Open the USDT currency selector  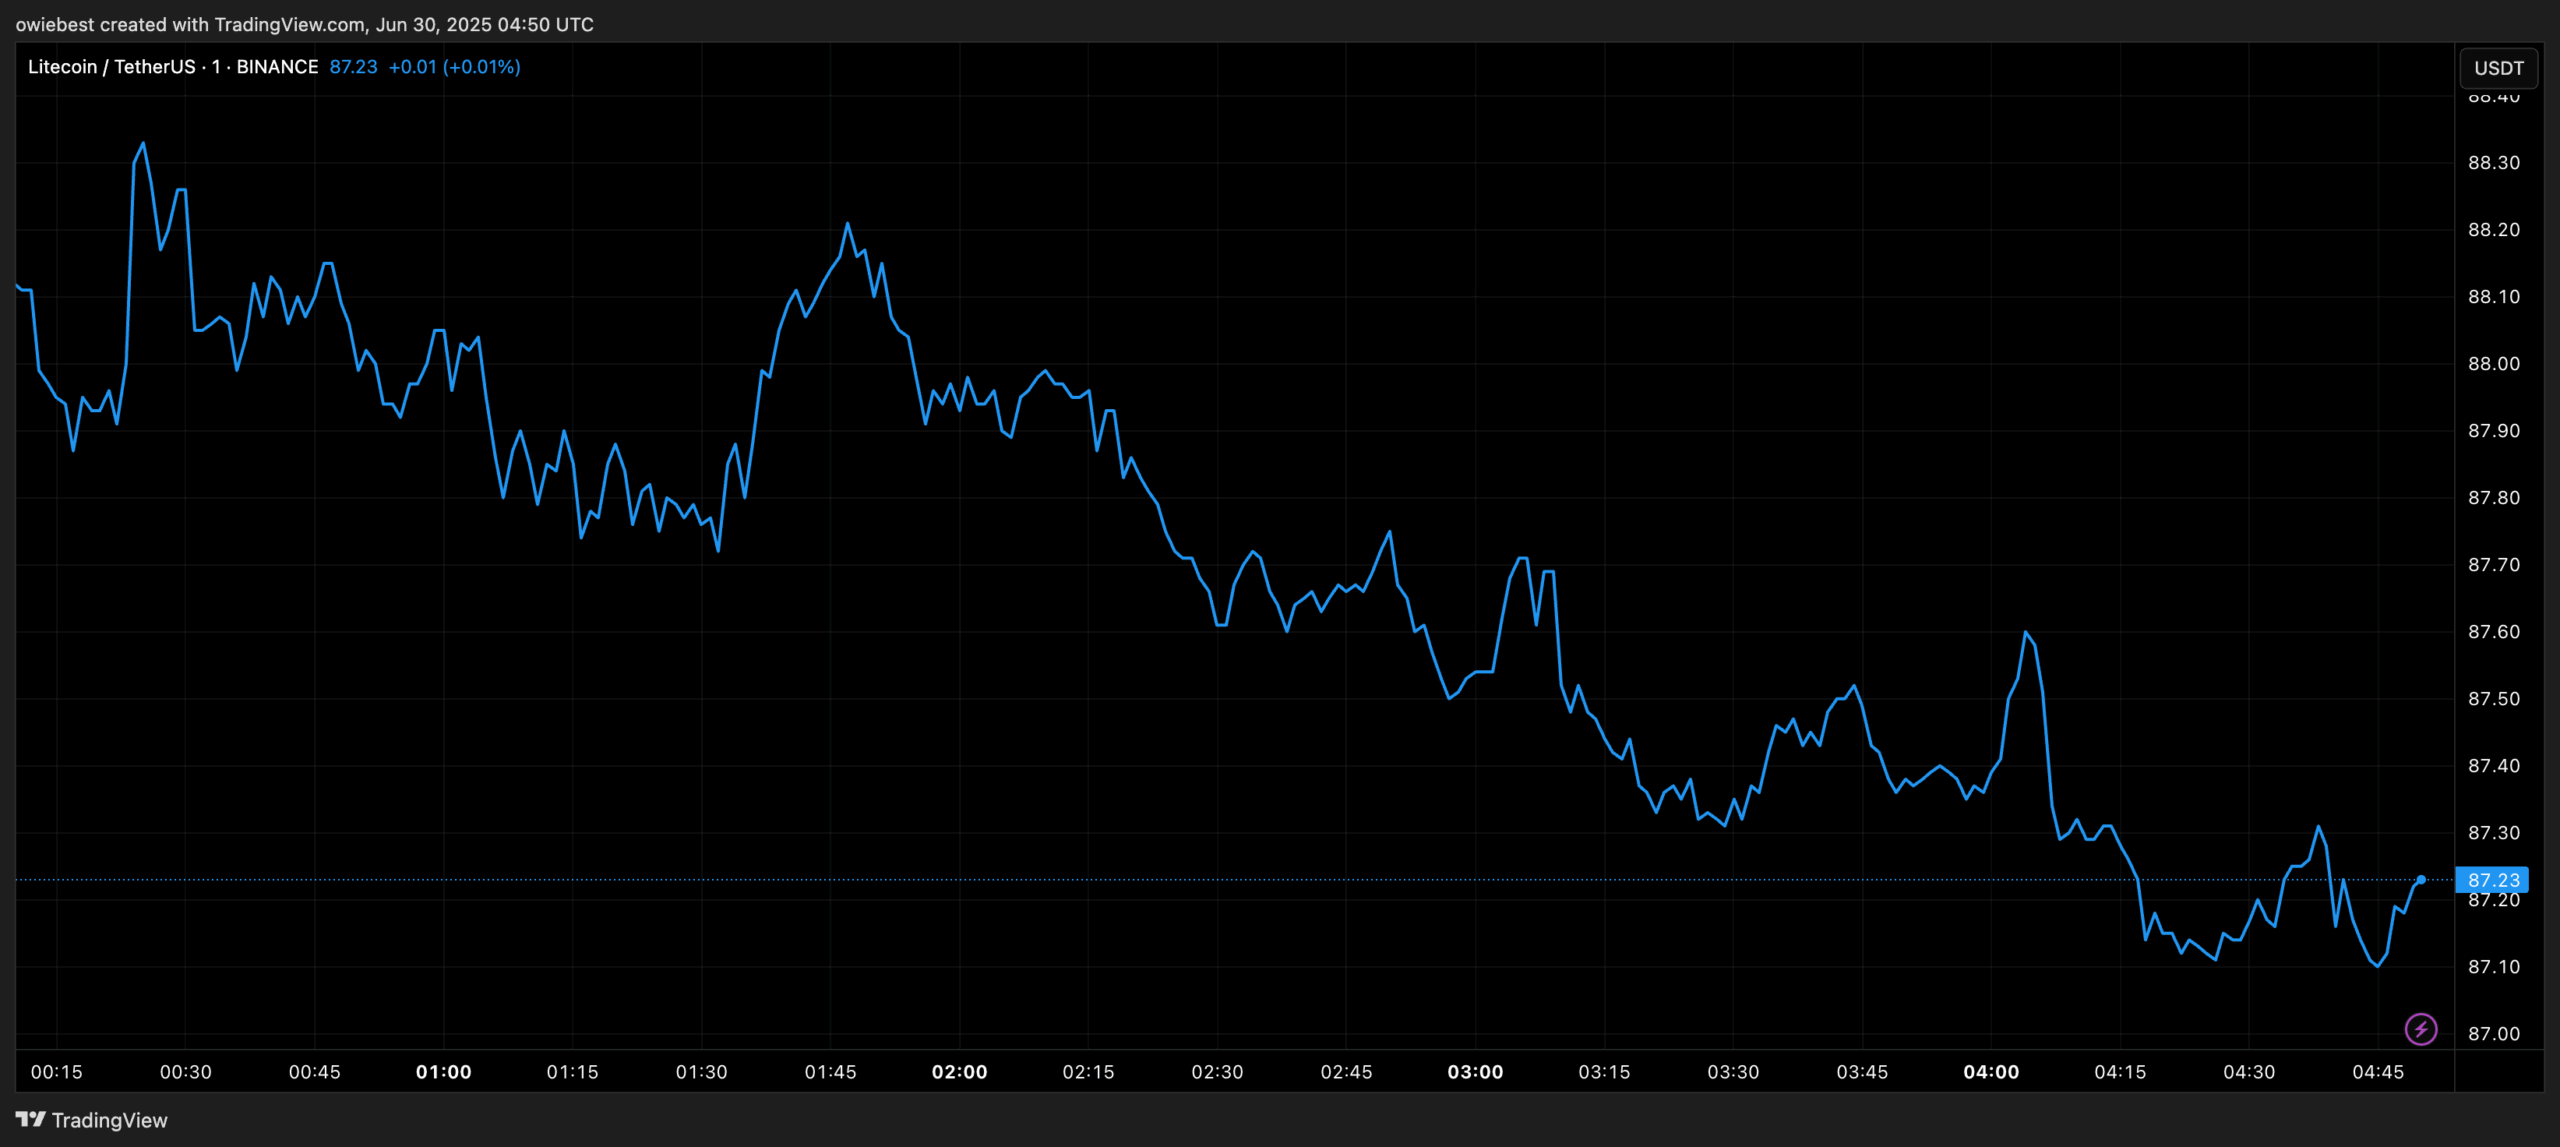[2499, 68]
